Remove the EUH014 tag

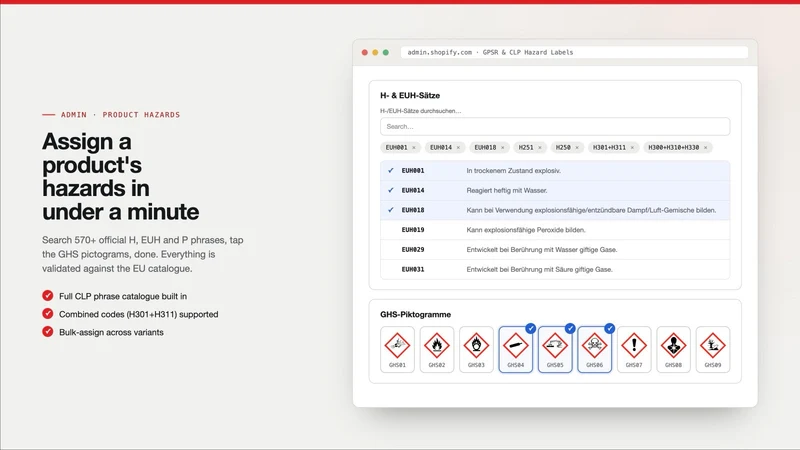pos(458,147)
